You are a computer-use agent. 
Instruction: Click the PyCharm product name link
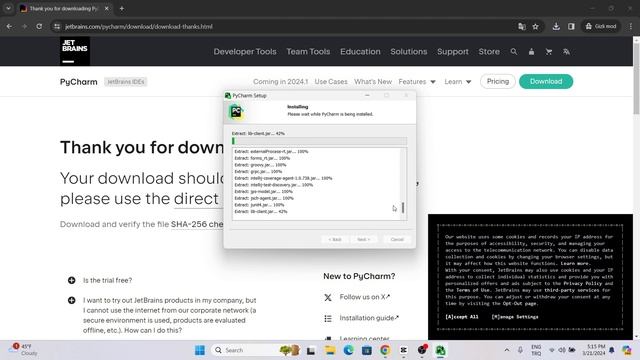pyautogui.click(x=79, y=82)
